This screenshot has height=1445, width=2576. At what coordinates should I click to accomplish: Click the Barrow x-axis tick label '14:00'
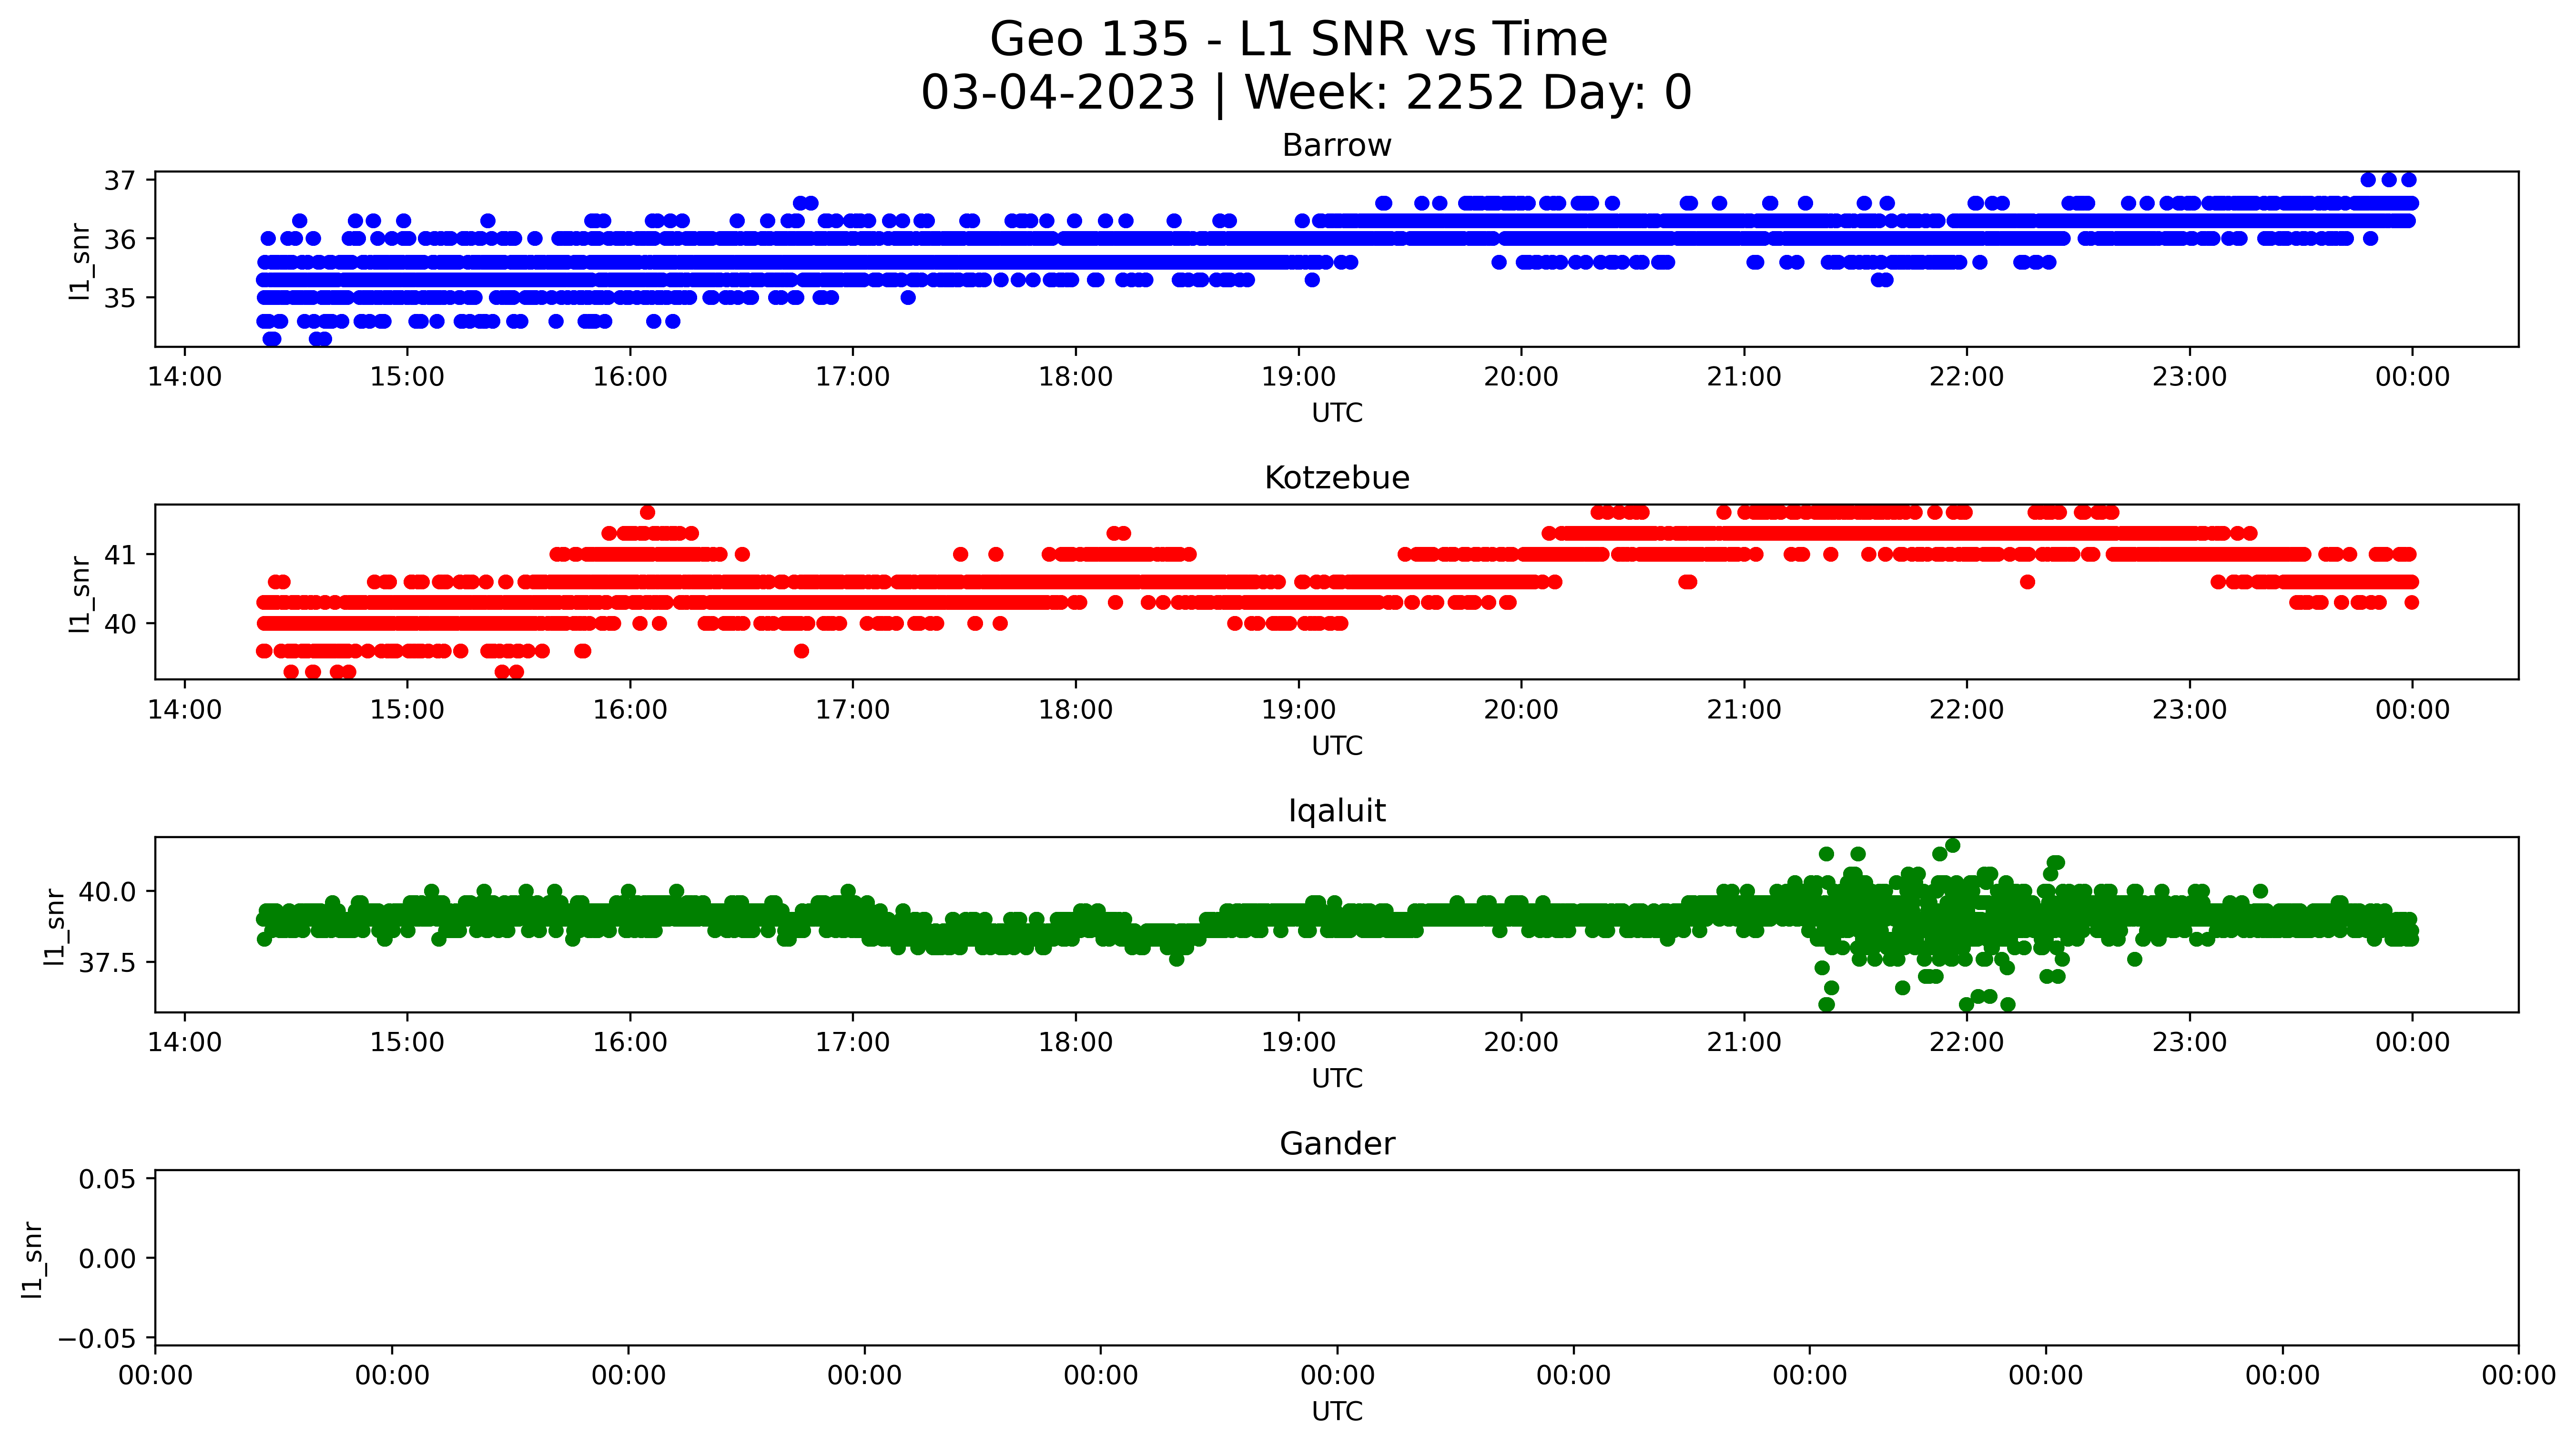point(184,377)
